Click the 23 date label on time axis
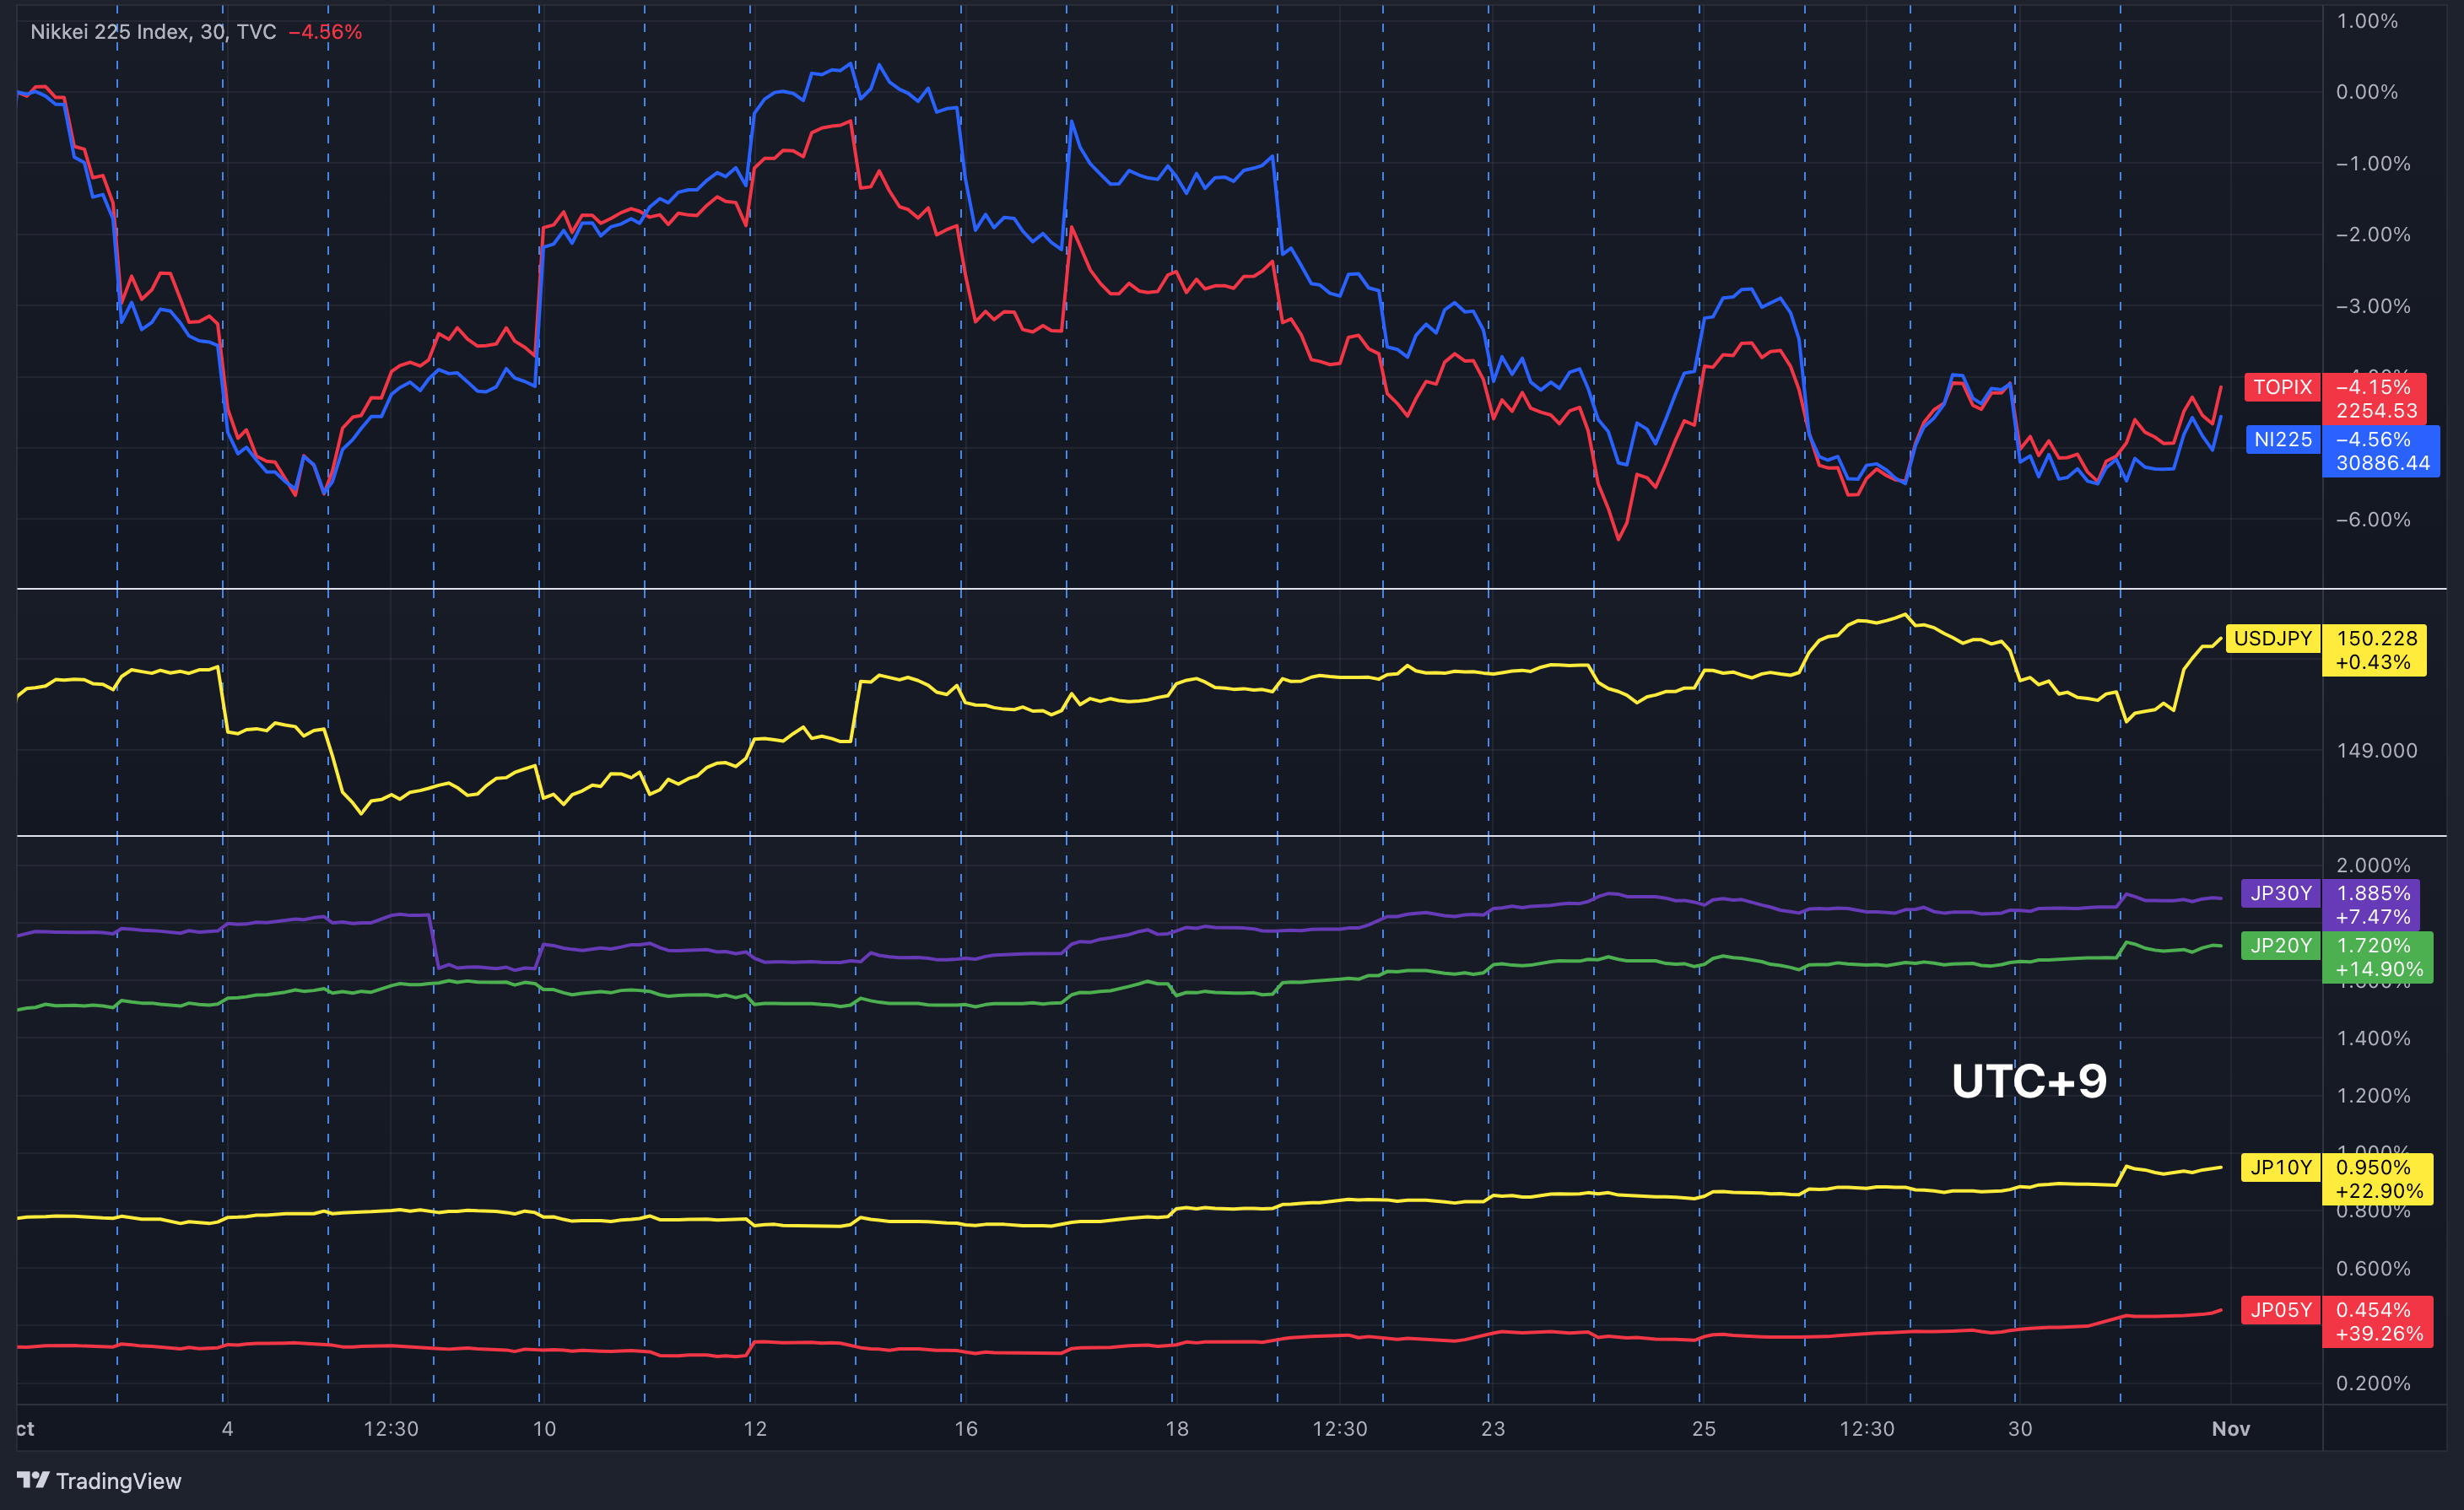Image resolution: width=2464 pixels, height=1510 pixels. [1492, 1428]
